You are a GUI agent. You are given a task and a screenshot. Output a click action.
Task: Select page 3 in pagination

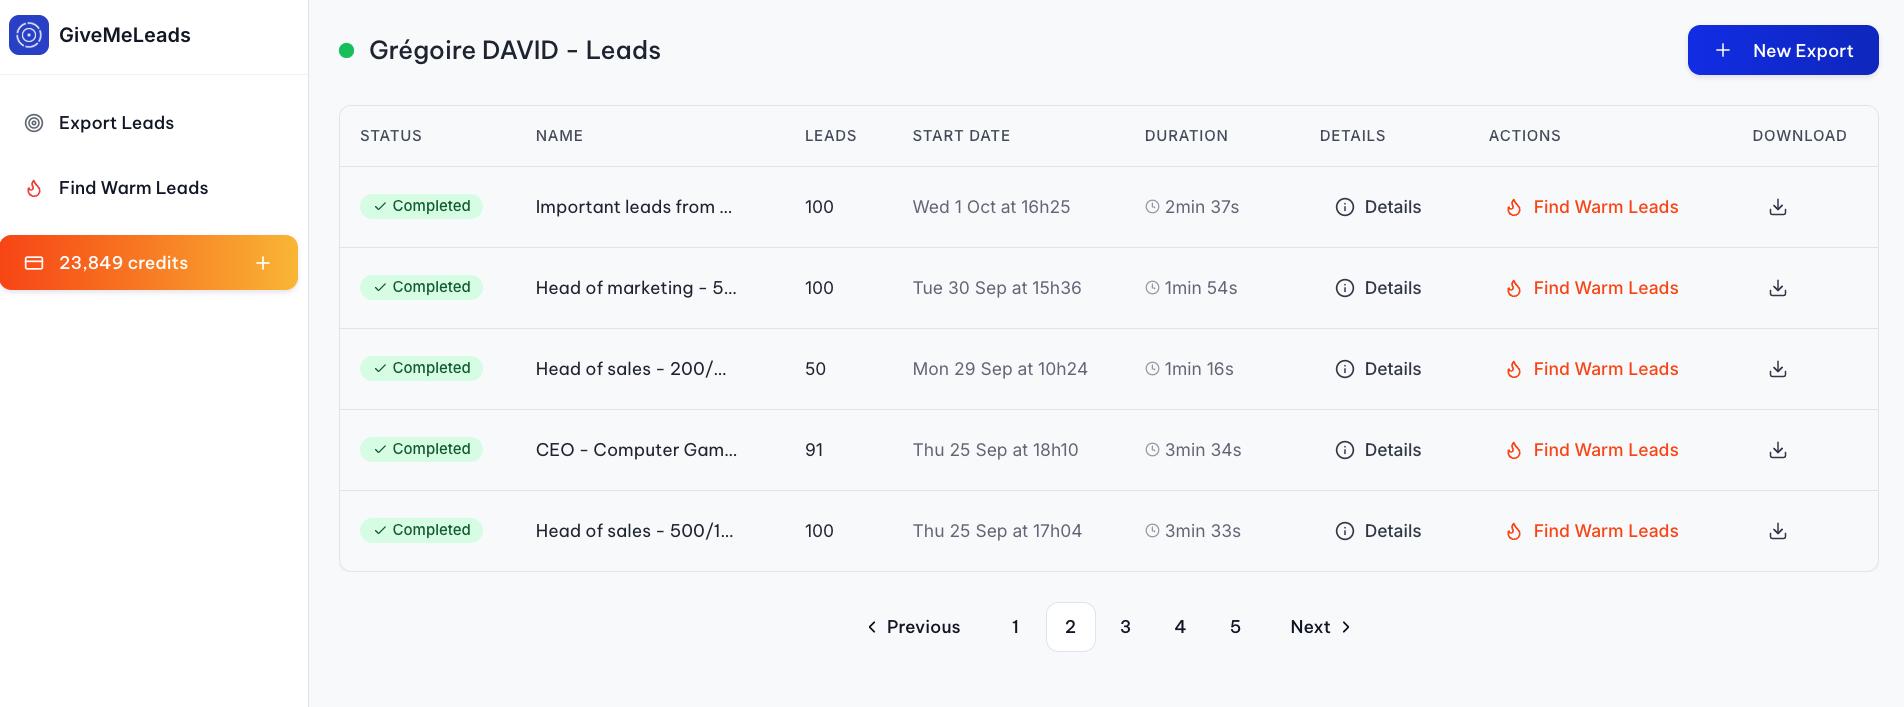click(1125, 627)
